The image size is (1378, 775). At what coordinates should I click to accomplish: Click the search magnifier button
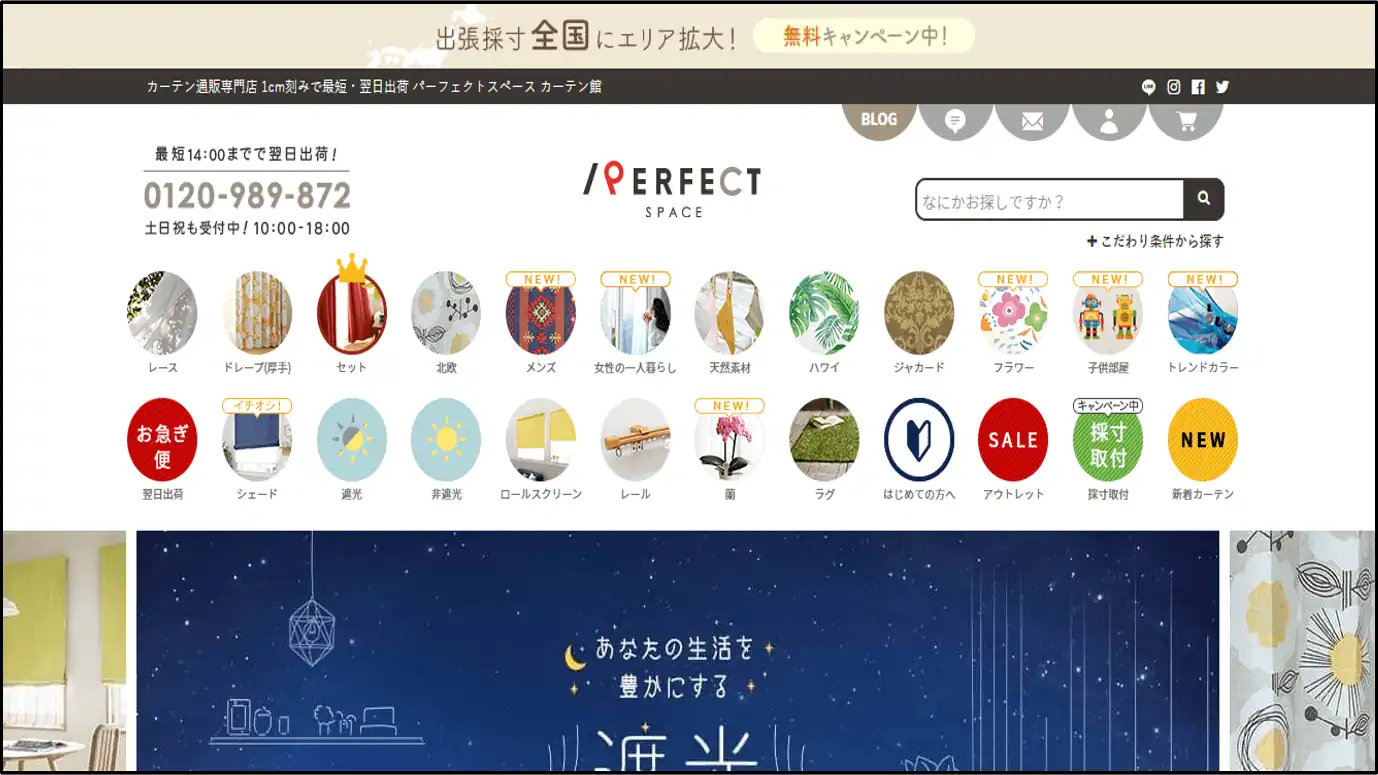pyautogui.click(x=1204, y=199)
